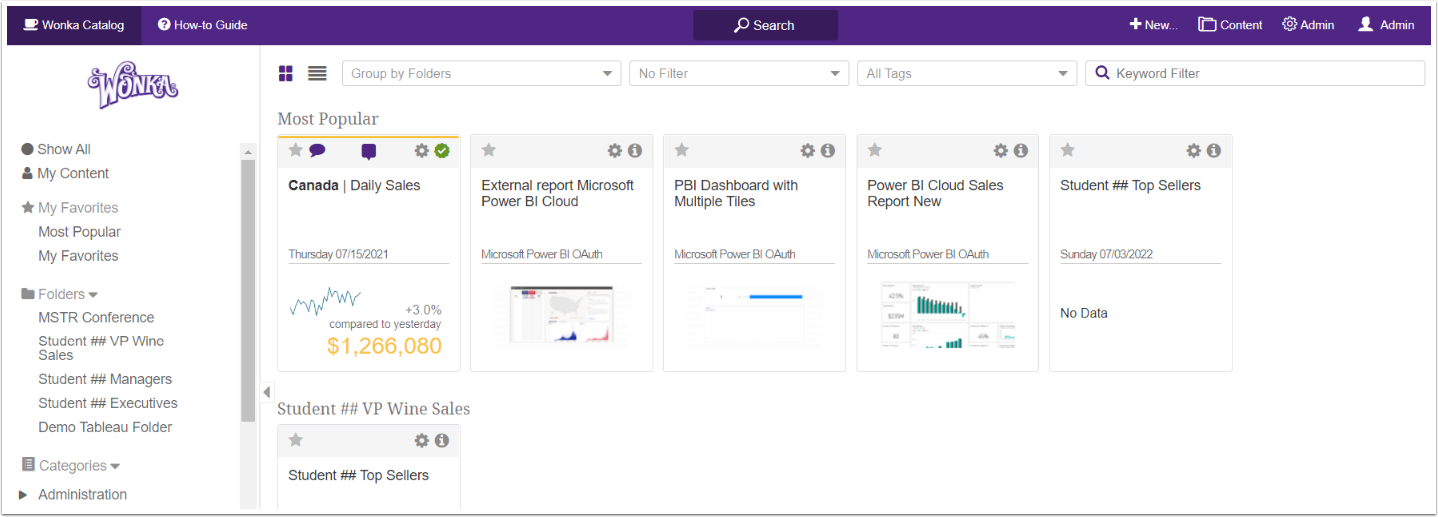Switch to grid tile view
This screenshot has width=1438, height=517.
[286, 73]
